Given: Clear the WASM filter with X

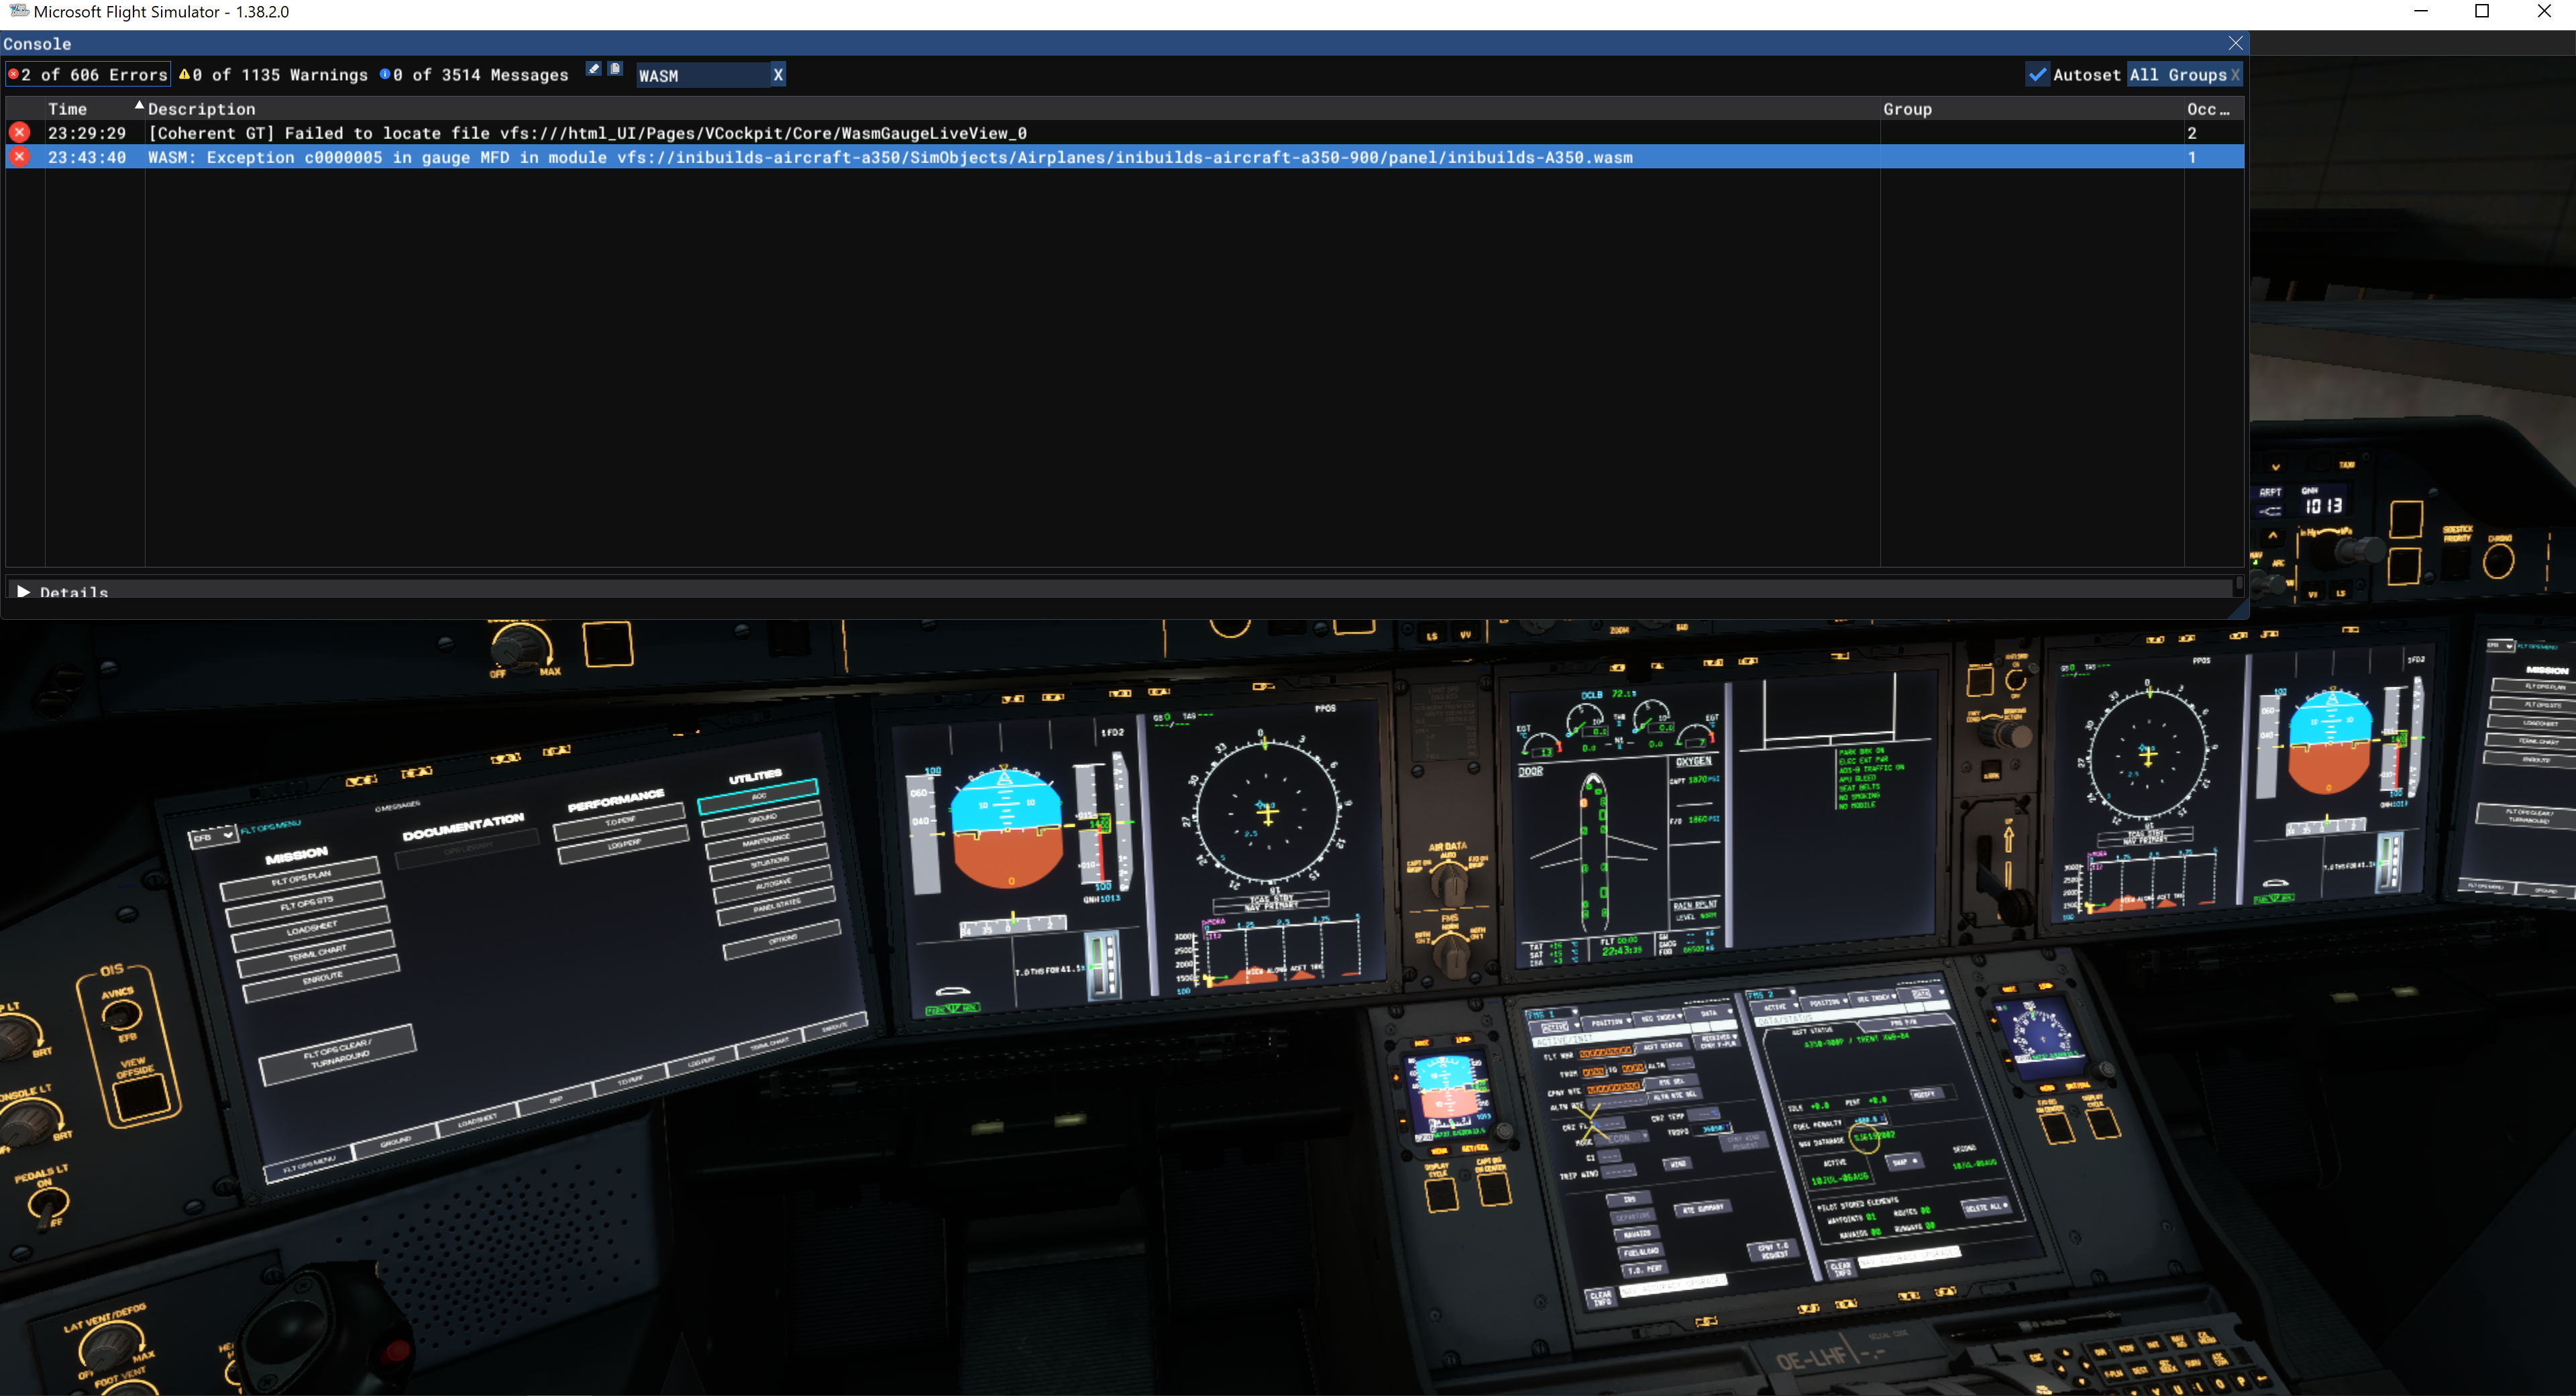Looking at the screenshot, I should coord(778,75).
